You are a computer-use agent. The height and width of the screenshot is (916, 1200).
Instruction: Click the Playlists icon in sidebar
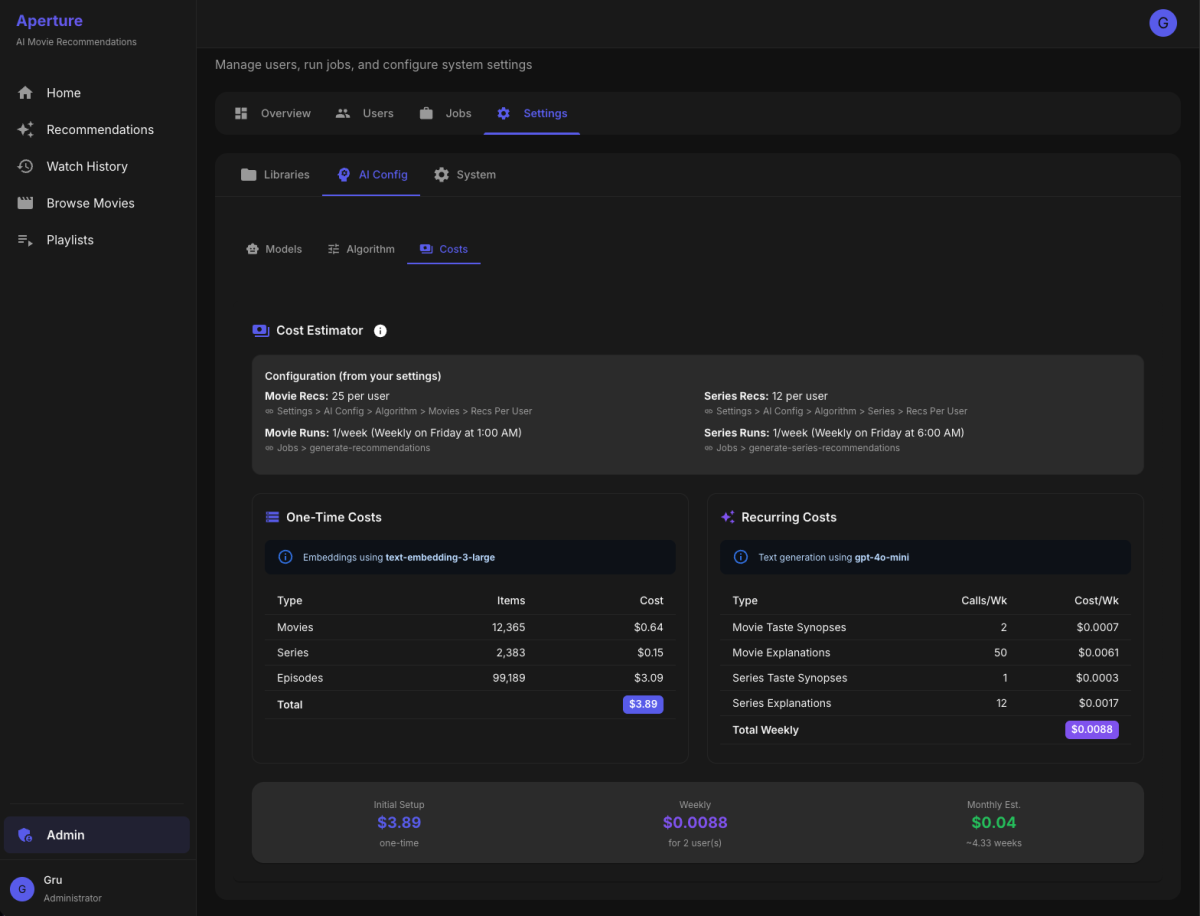click(x=26, y=240)
